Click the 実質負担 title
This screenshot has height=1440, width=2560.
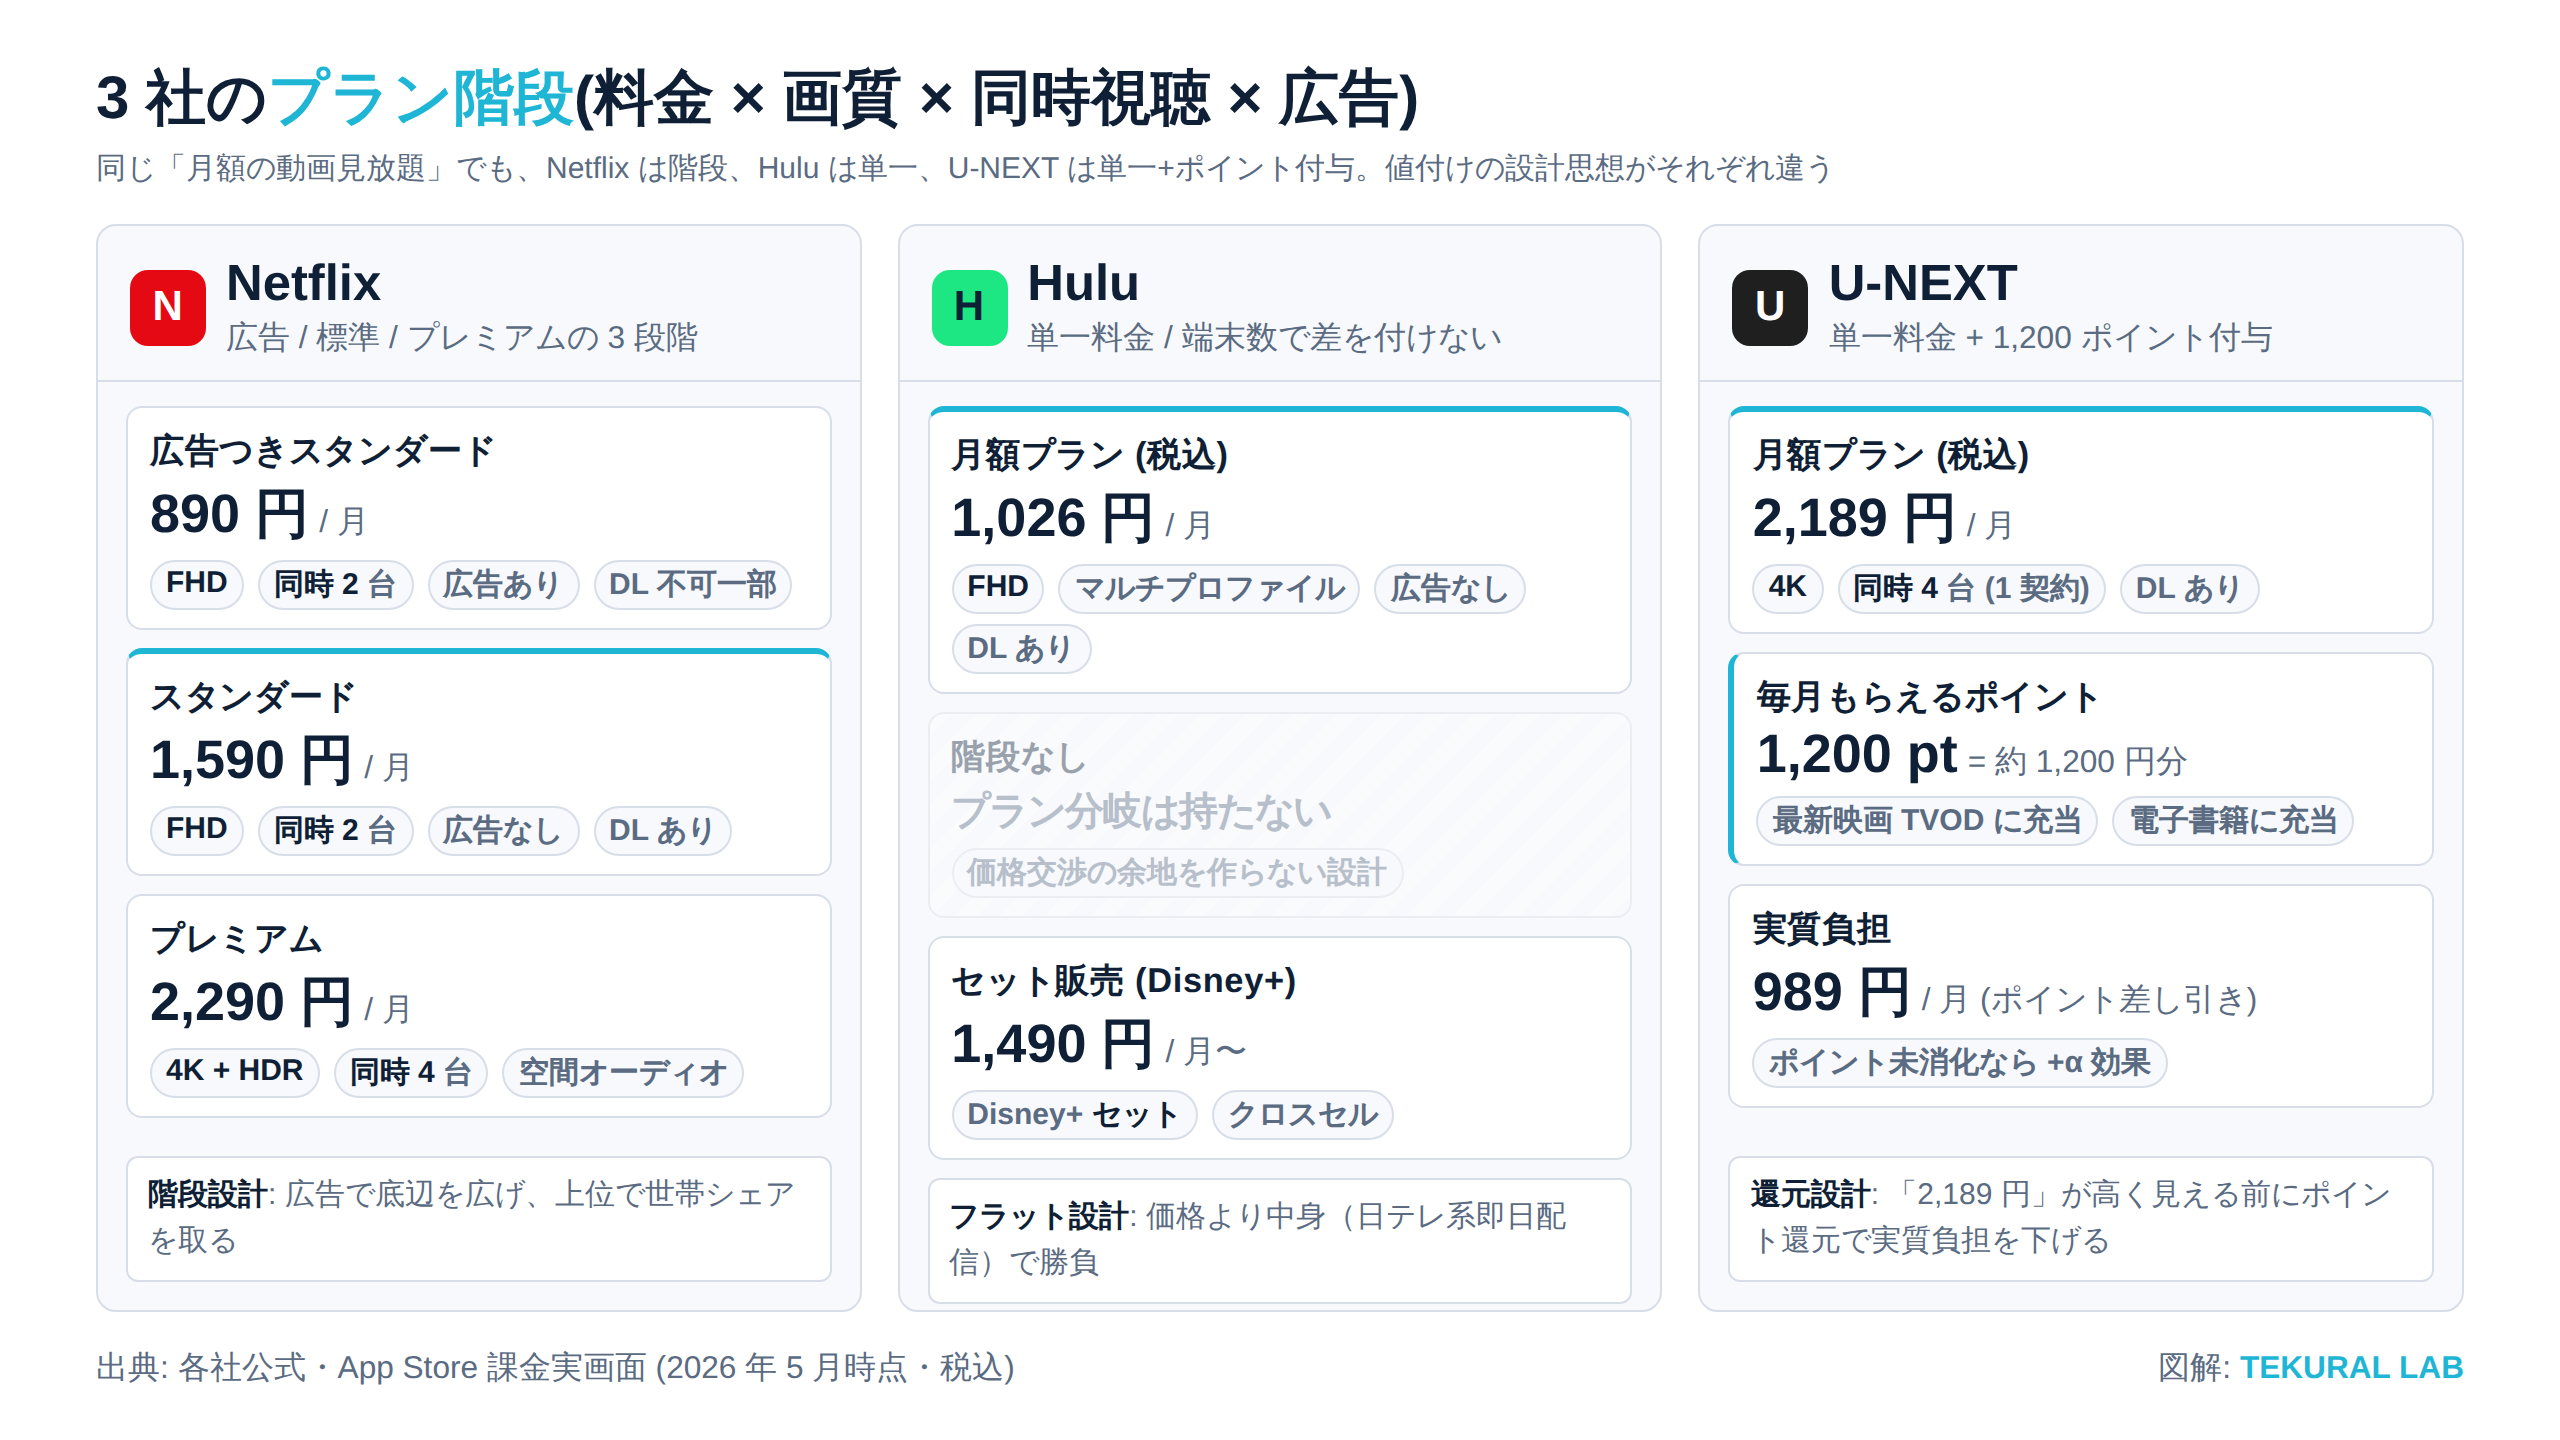pyautogui.click(x=1821, y=929)
